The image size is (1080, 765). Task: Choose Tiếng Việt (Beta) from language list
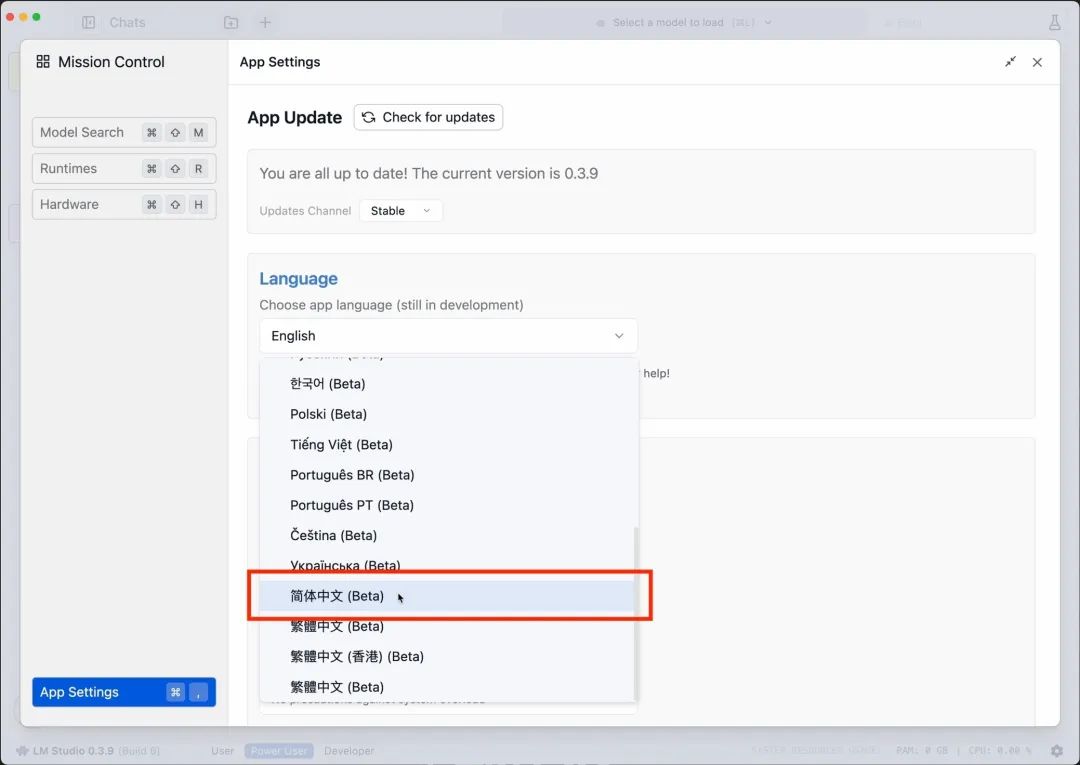[446, 445]
